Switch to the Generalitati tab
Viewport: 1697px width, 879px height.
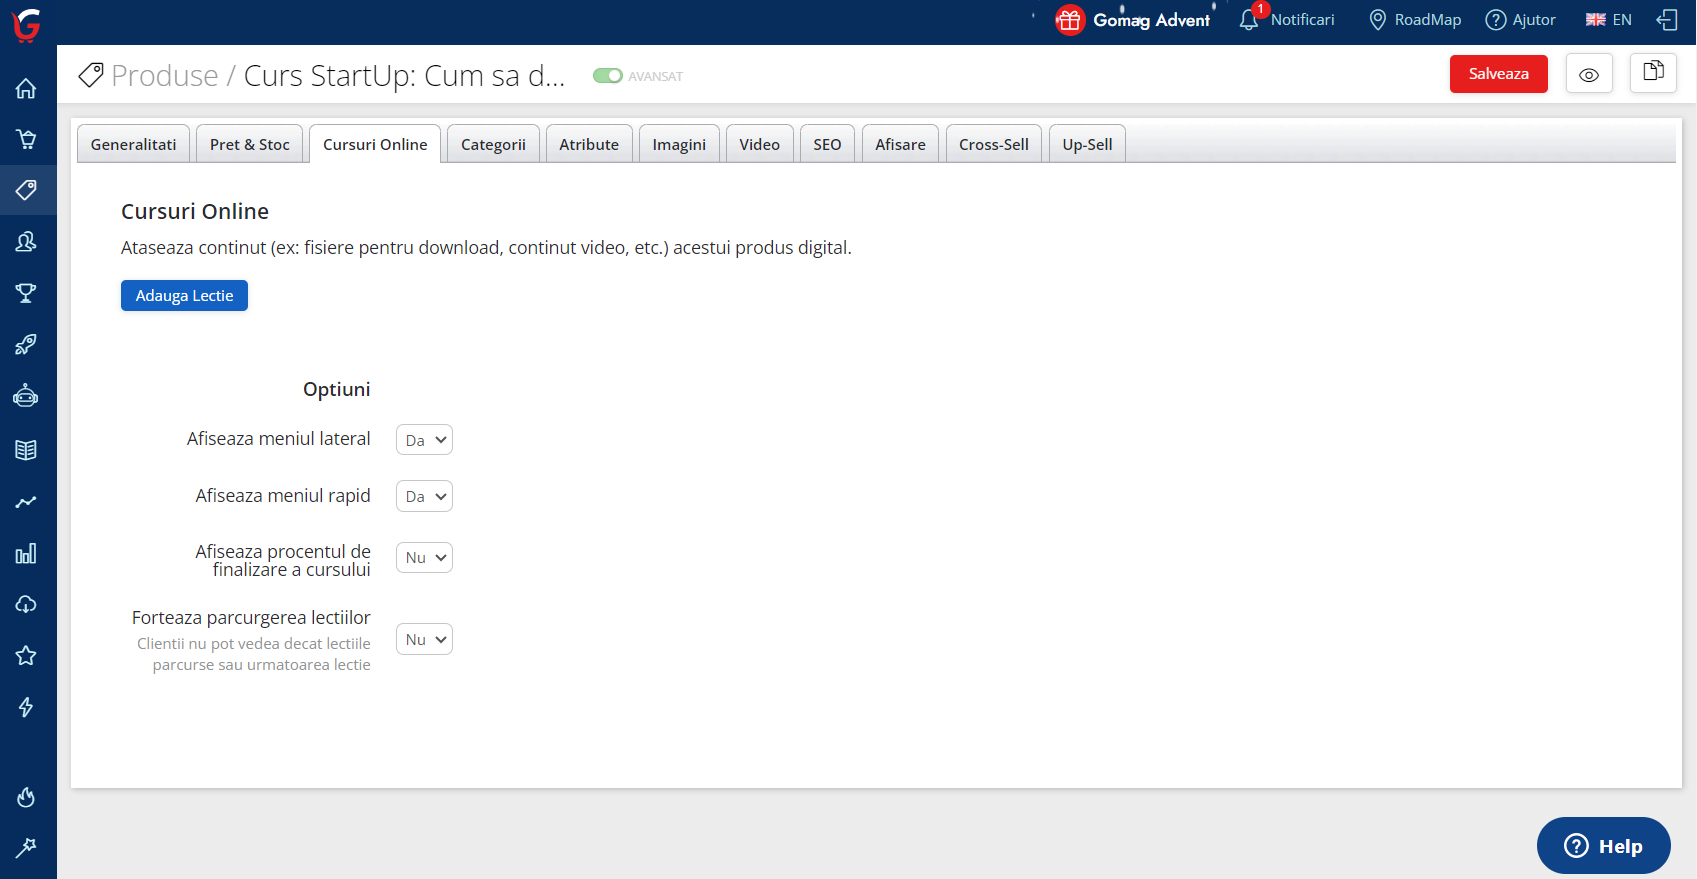133,144
